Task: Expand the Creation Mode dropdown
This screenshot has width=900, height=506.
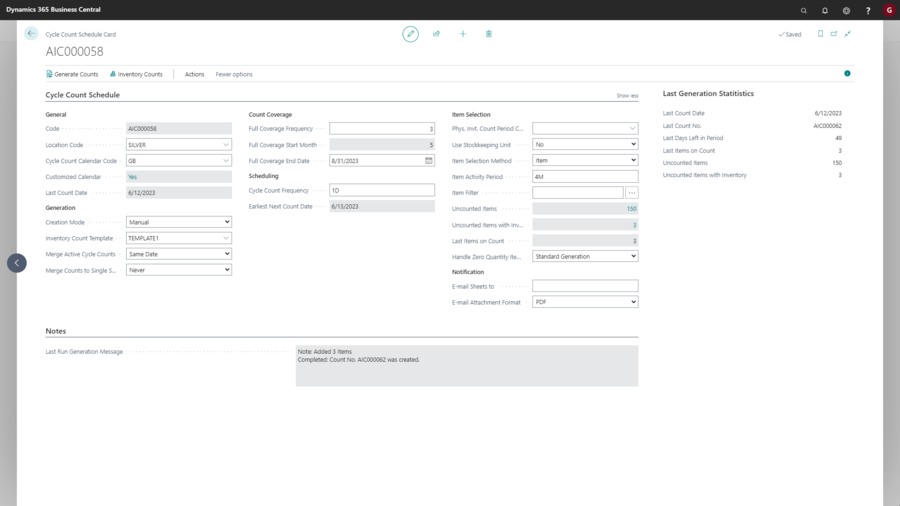Action: pyautogui.click(x=179, y=222)
